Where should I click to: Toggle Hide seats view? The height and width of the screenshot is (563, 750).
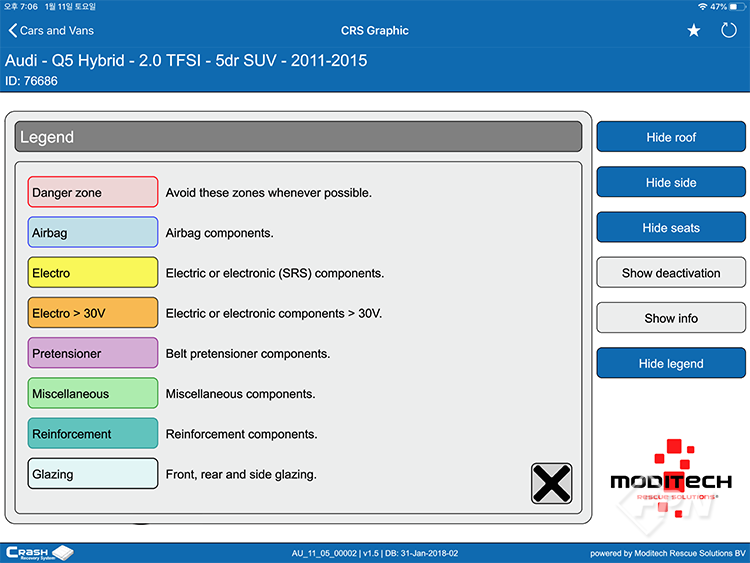(671, 228)
